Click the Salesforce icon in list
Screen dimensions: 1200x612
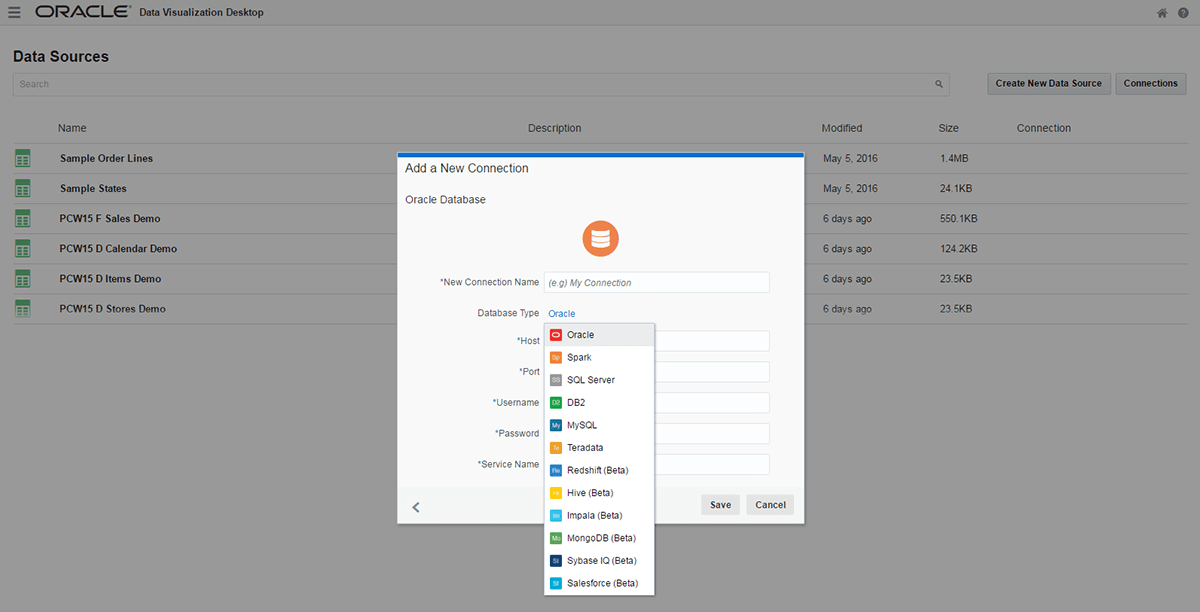tap(556, 583)
